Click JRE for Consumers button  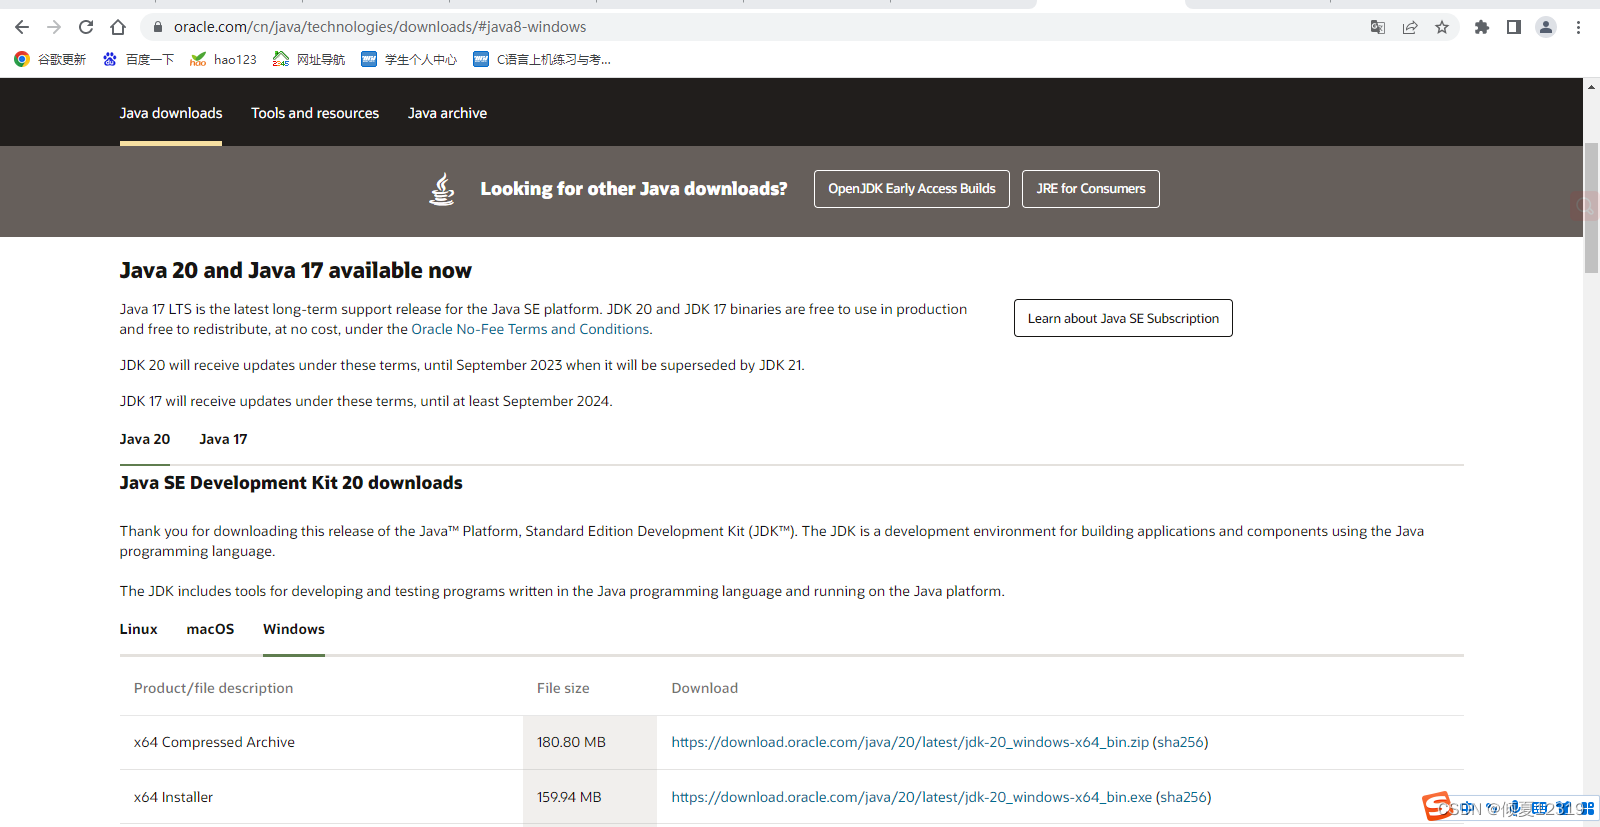click(1091, 189)
